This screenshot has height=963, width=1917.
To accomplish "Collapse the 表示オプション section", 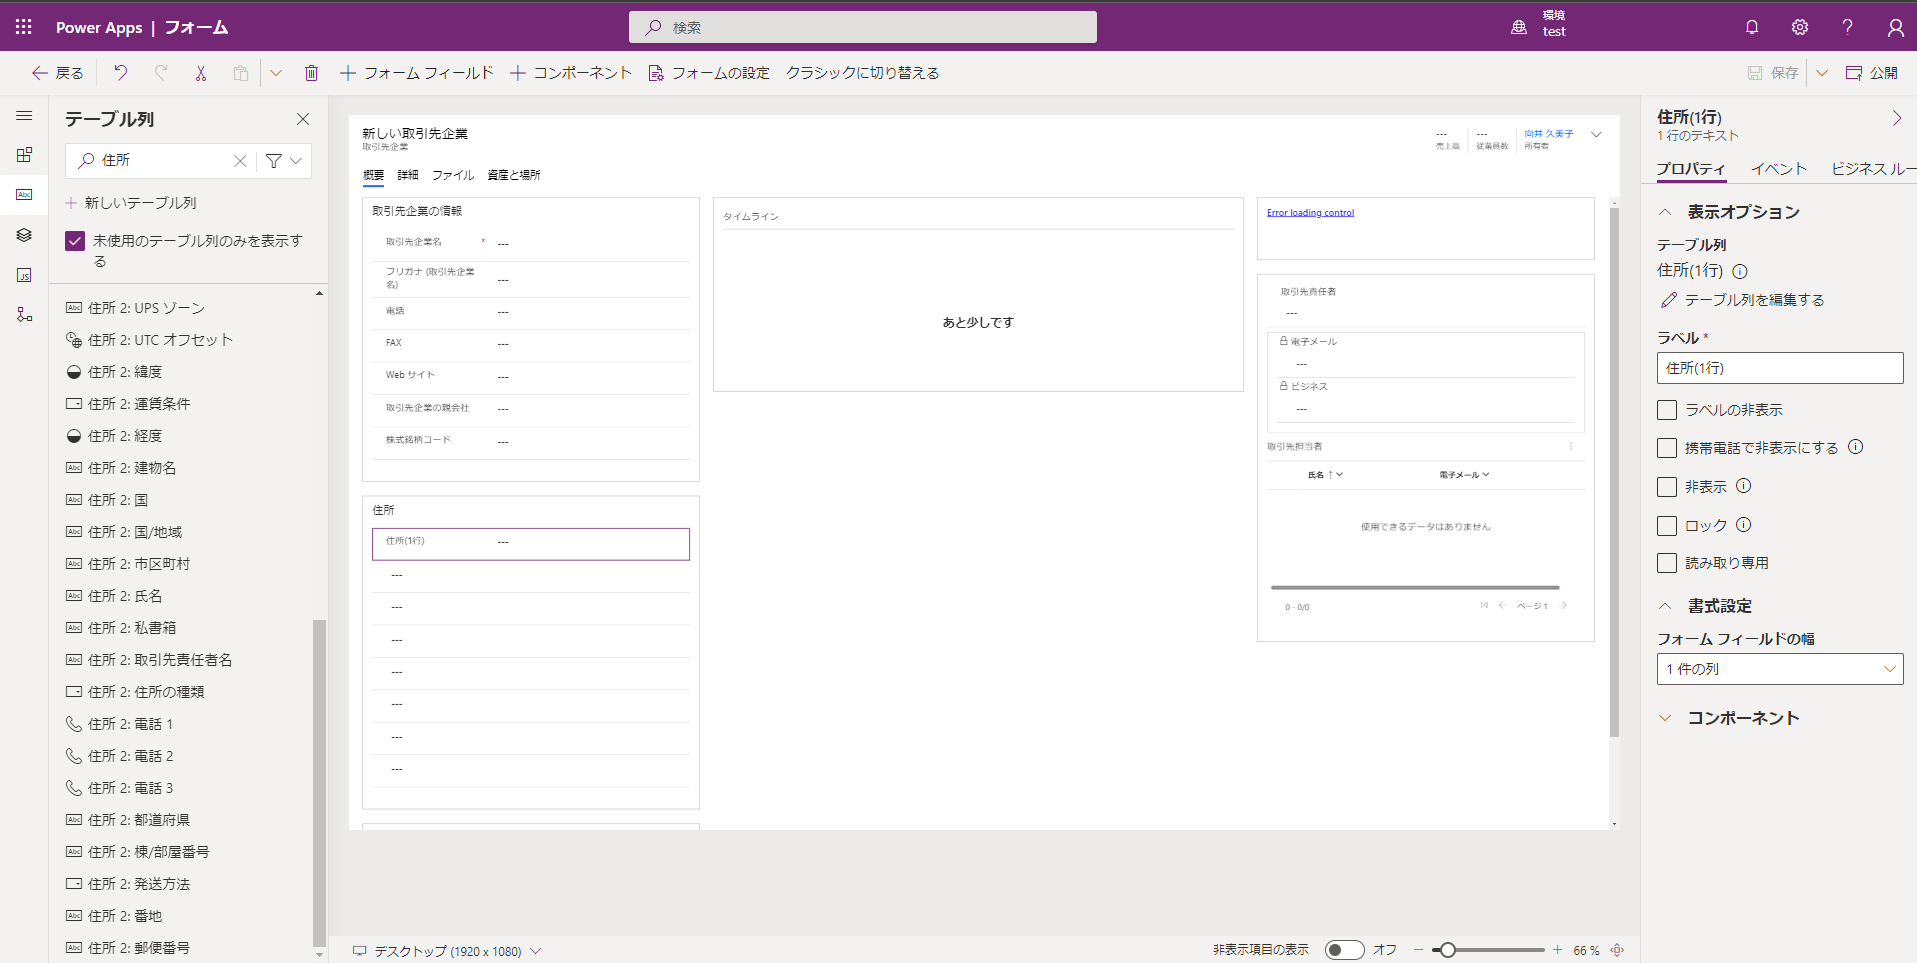I will pos(1665,211).
